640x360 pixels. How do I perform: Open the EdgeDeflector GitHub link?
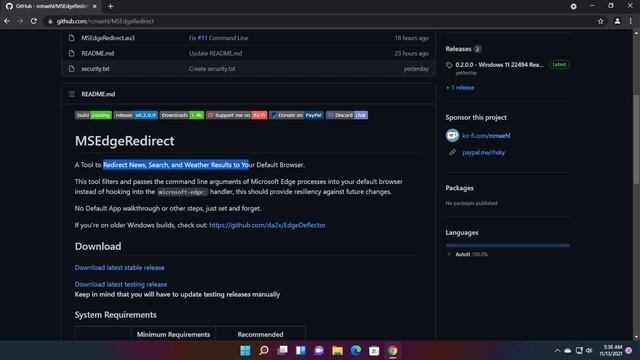click(x=267, y=225)
